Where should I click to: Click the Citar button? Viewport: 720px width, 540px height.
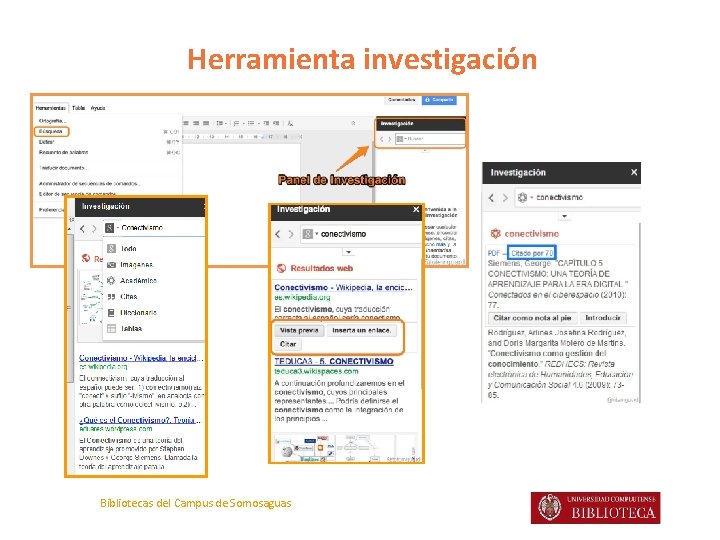[288, 344]
